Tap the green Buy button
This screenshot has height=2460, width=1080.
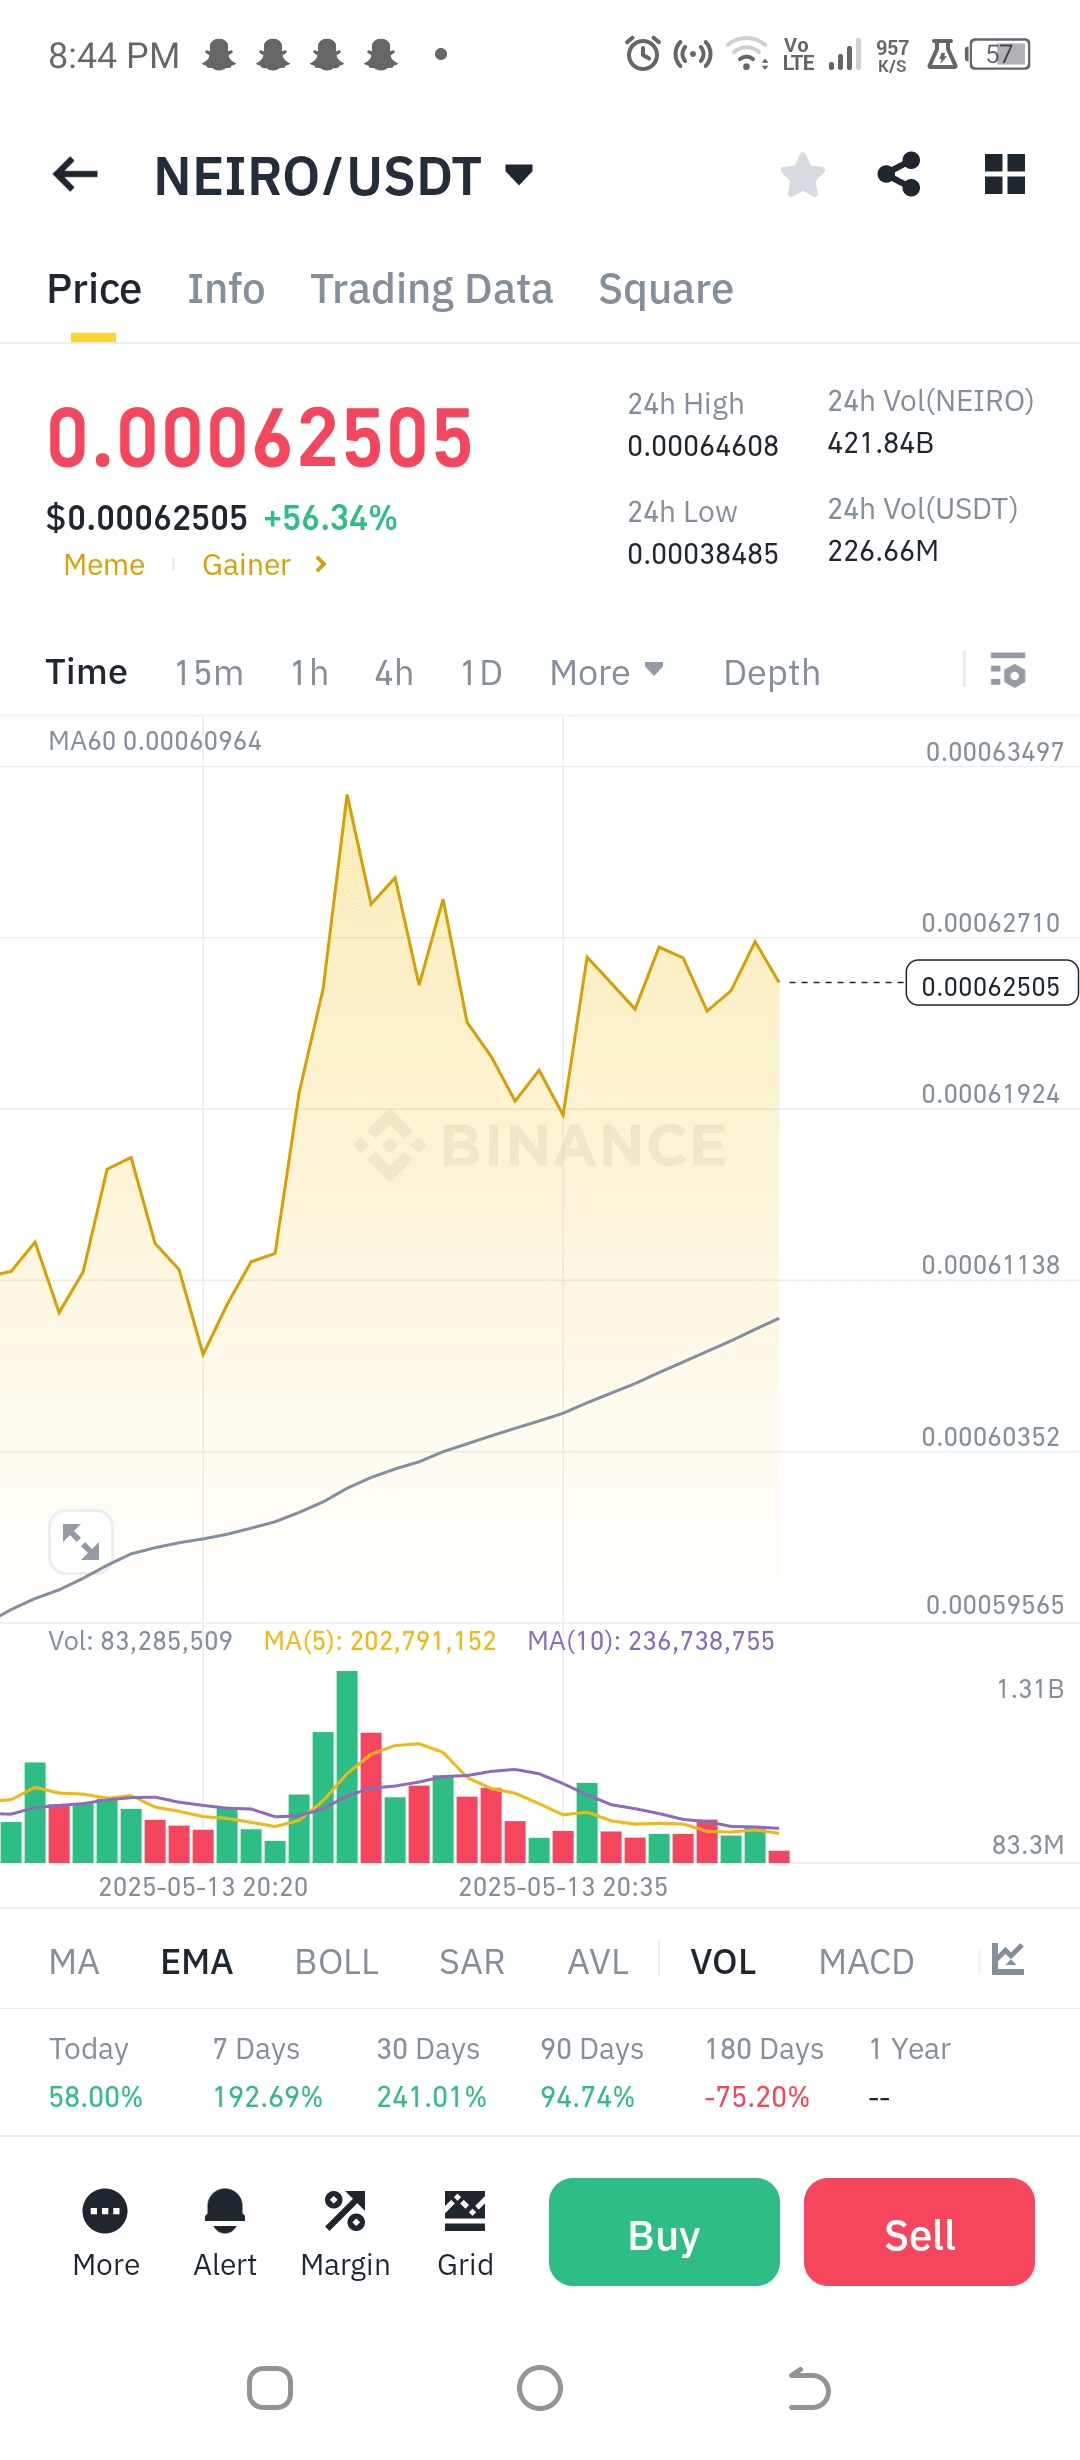point(664,2232)
